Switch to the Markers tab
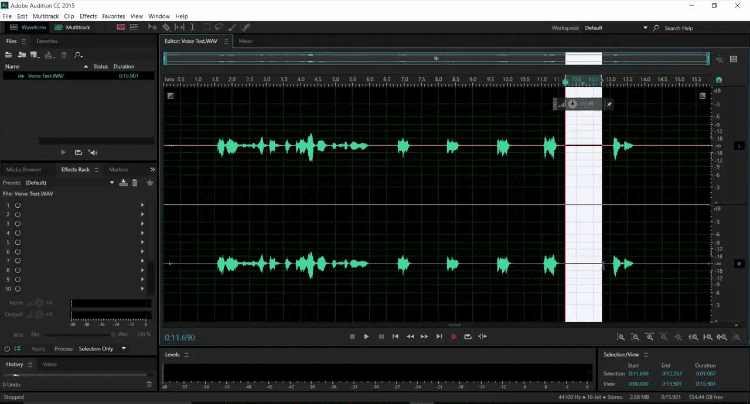 [x=118, y=170]
